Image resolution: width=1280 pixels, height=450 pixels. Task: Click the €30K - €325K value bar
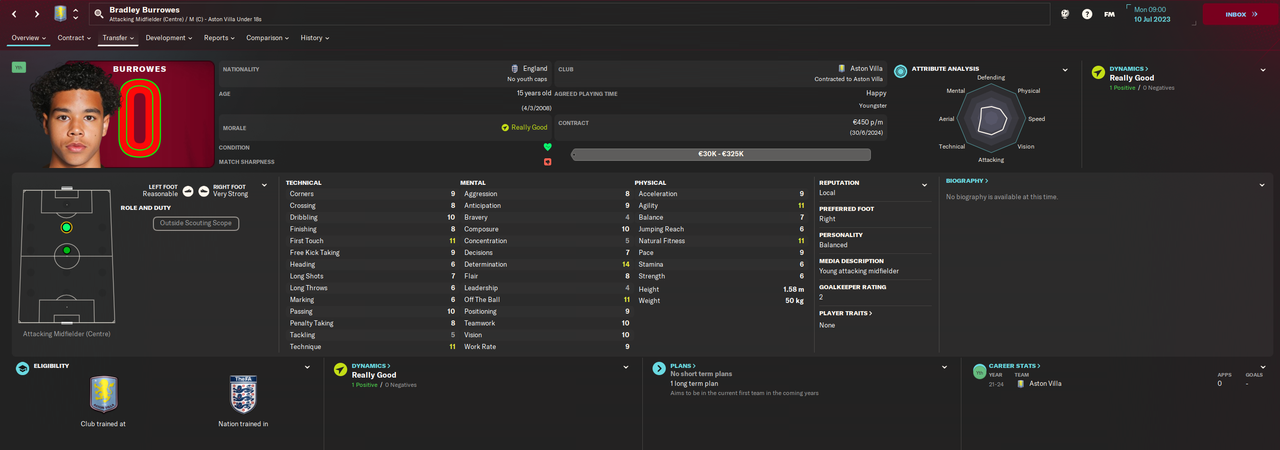[x=720, y=154]
